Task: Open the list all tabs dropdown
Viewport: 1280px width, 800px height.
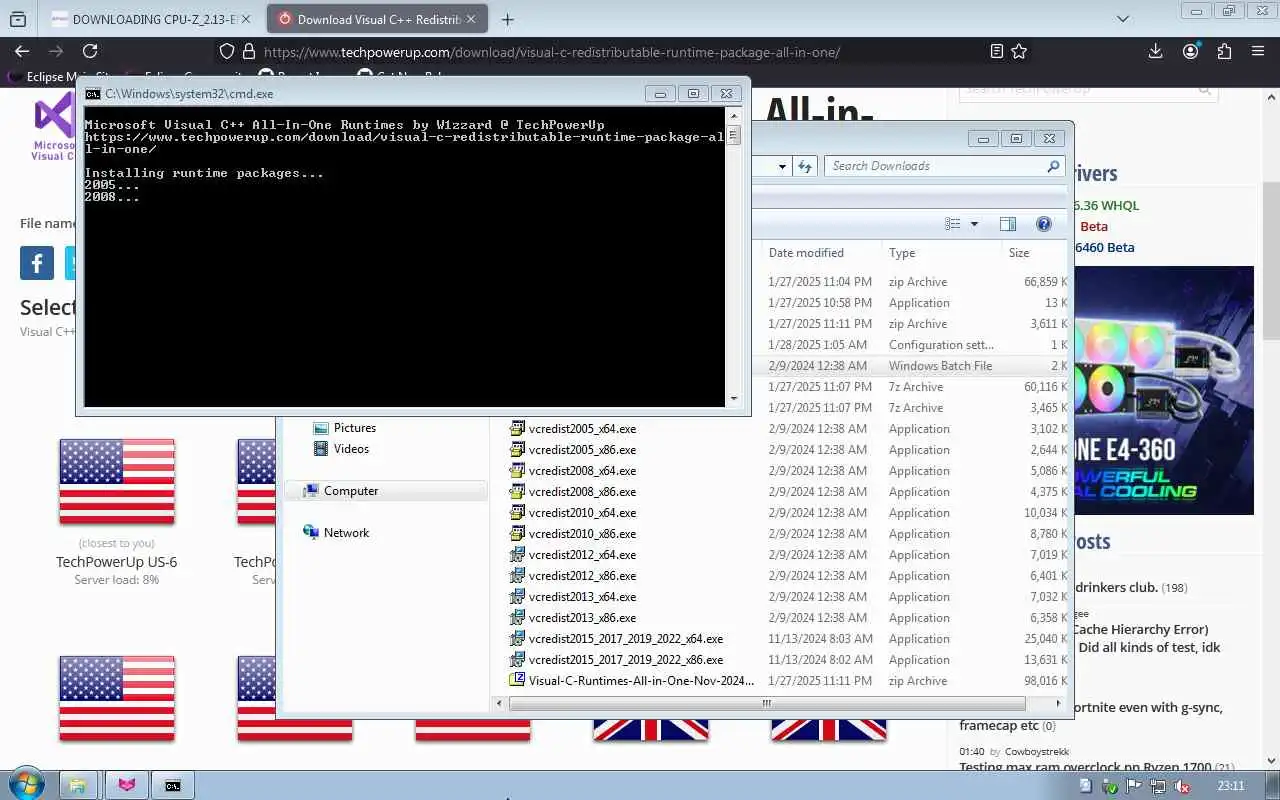Action: pyautogui.click(x=1123, y=19)
